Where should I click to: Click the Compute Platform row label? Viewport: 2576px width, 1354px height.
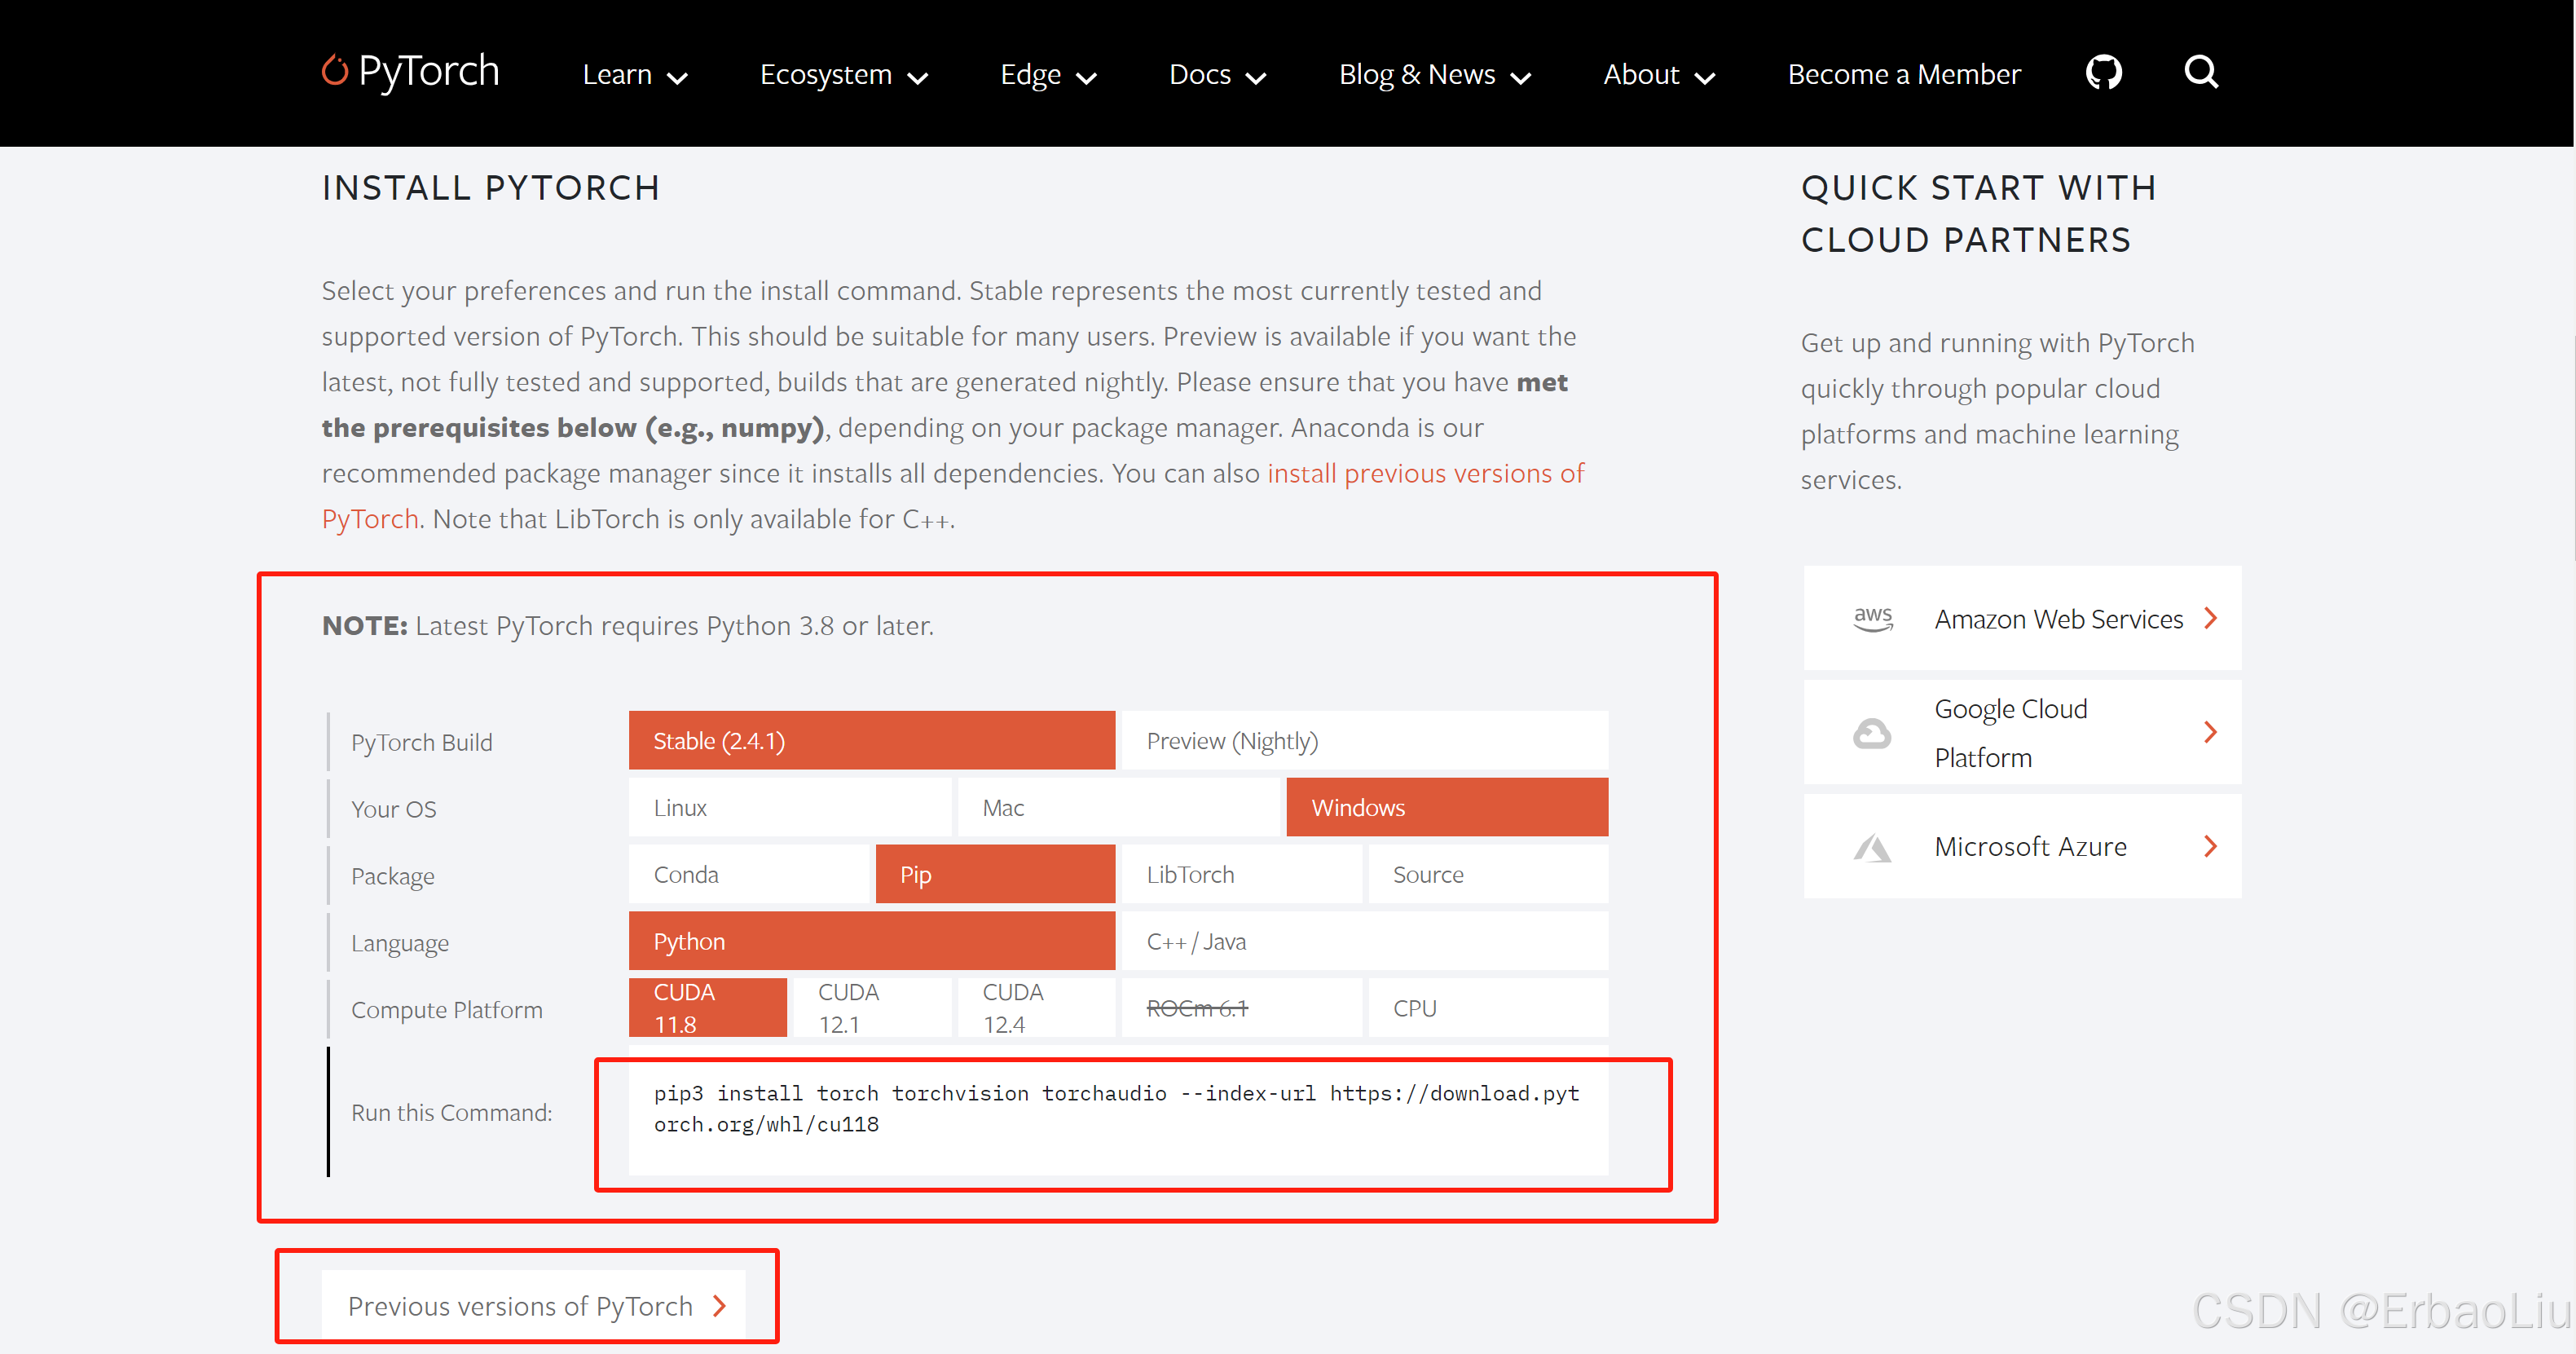[447, 1010]
